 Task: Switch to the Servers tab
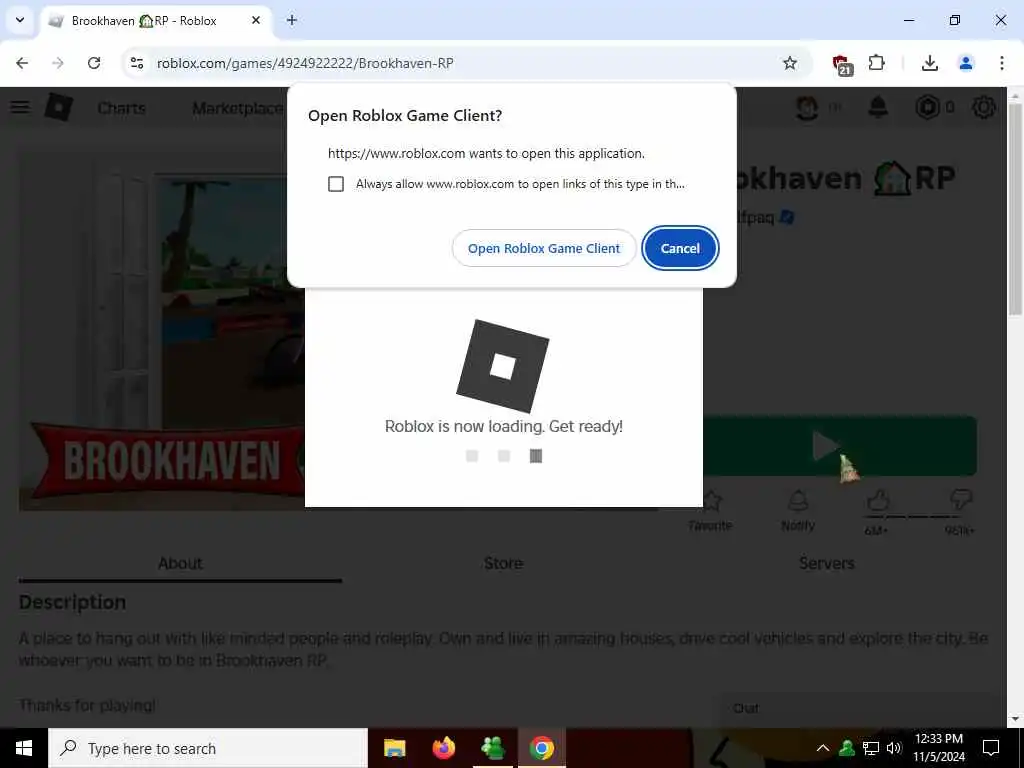click(826, 563)
